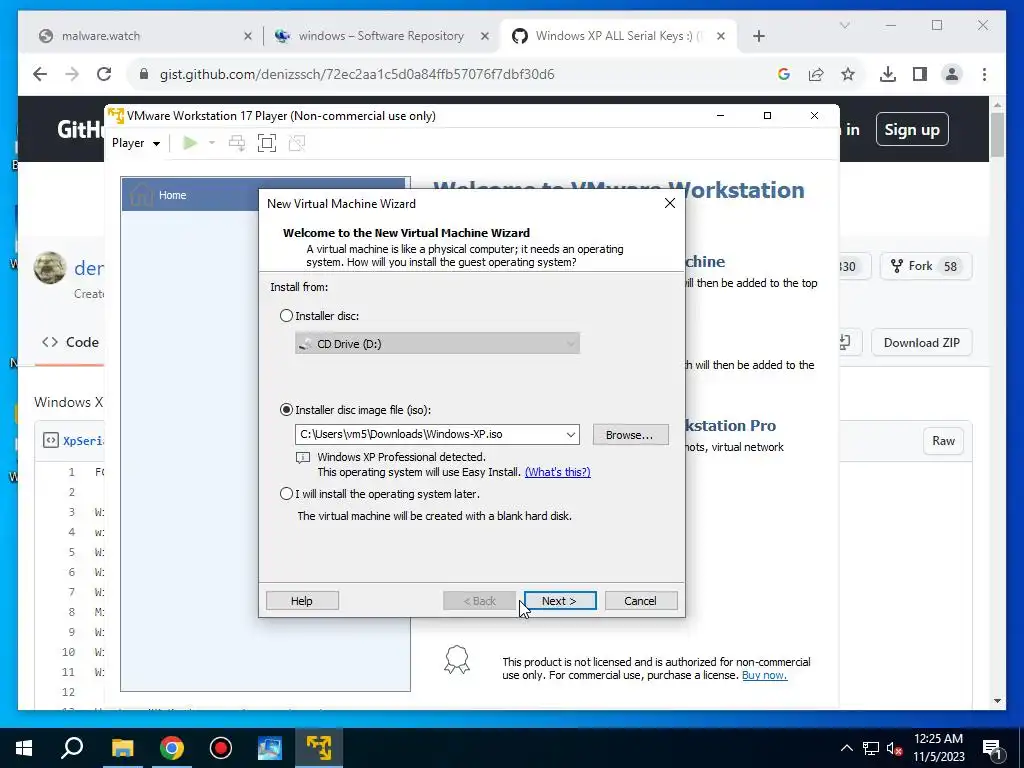Select the Windows XP ALL Serial Keys tab

click(618, 36)
